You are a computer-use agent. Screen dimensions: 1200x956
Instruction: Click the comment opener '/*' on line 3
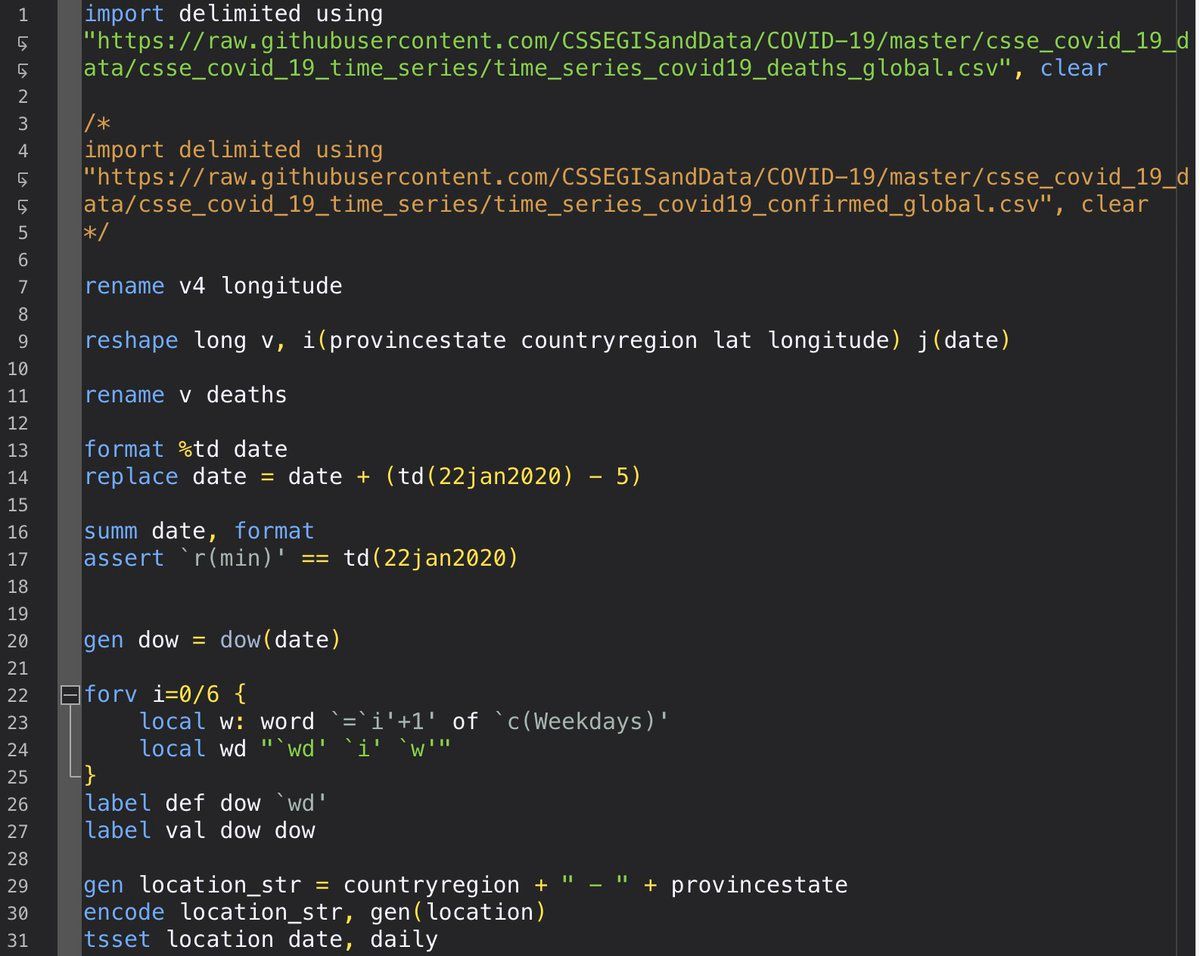(x=97, y=123)
